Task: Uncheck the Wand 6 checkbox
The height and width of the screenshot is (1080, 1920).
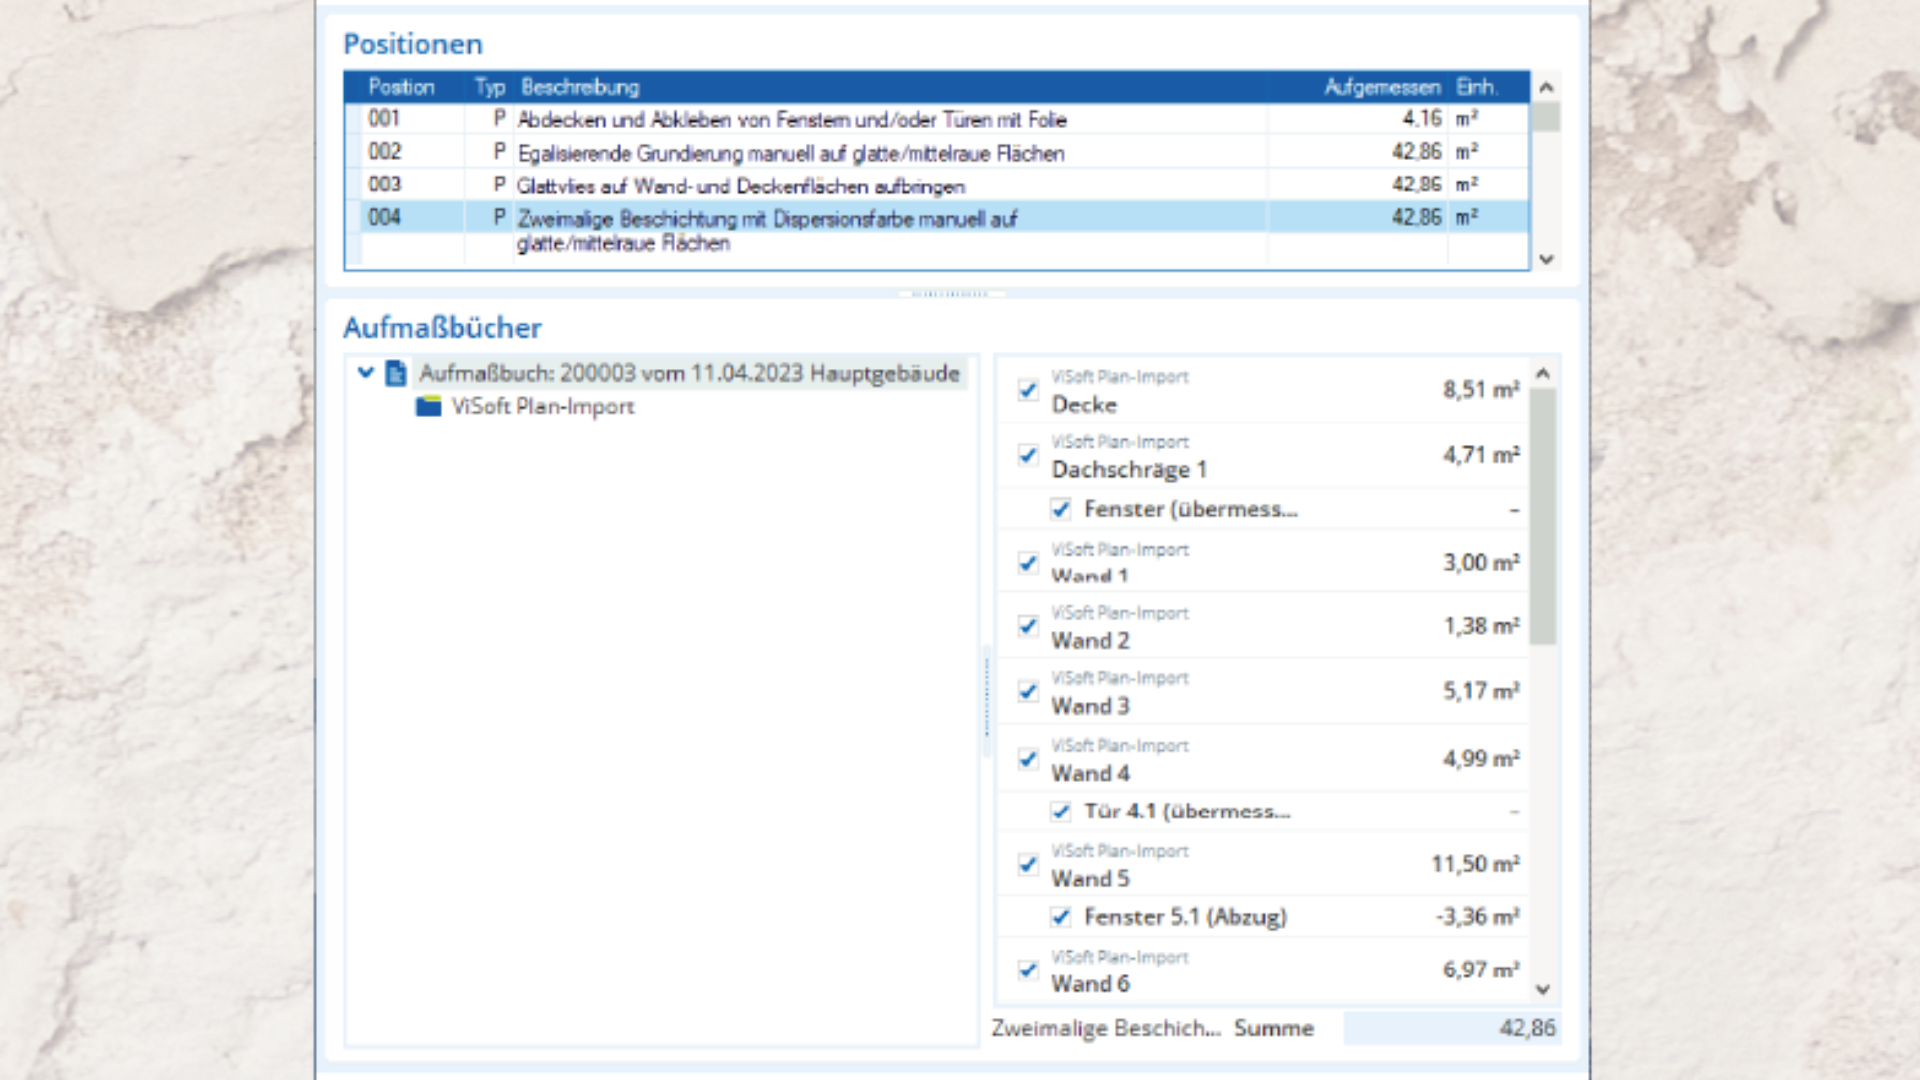Action: (x=1028, y=970)
